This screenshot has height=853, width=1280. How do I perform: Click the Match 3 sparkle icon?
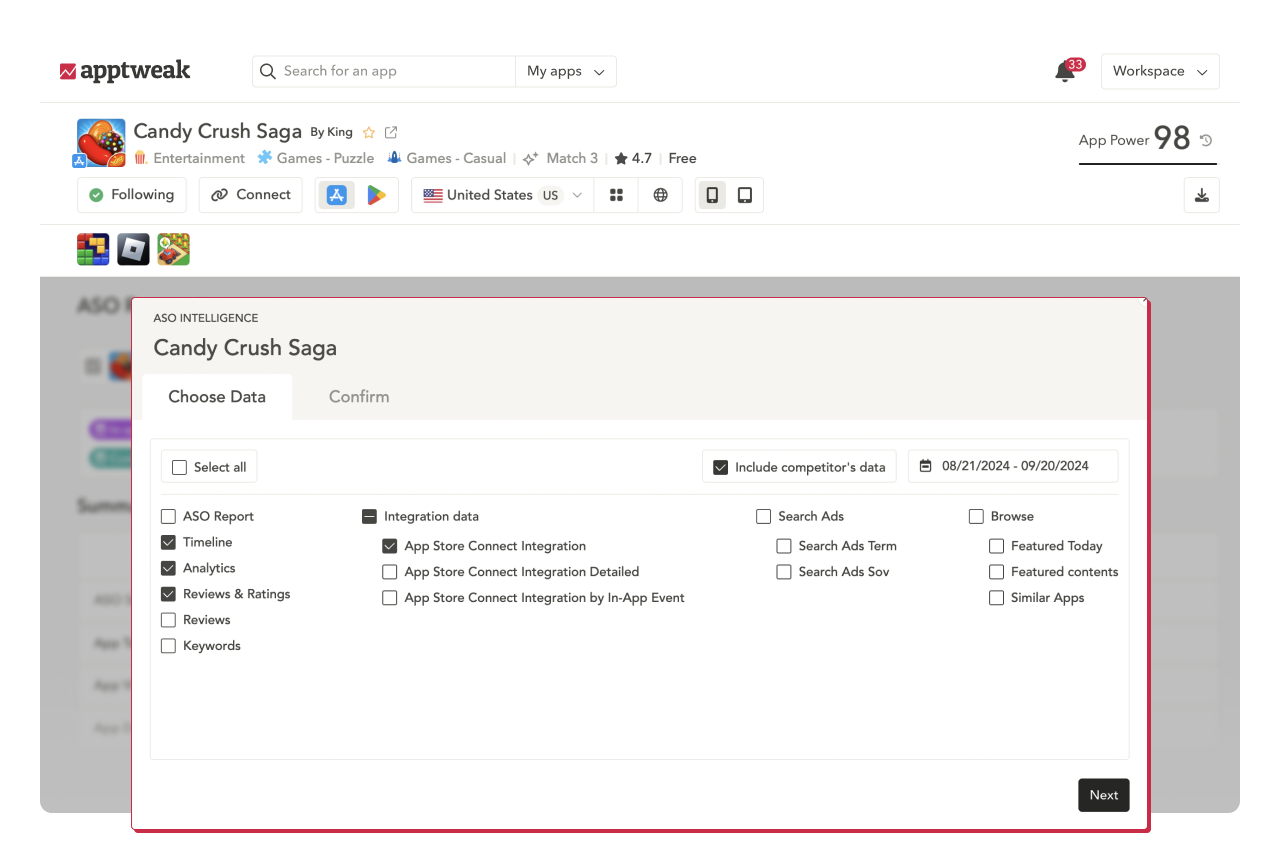(x=530, y=158)
